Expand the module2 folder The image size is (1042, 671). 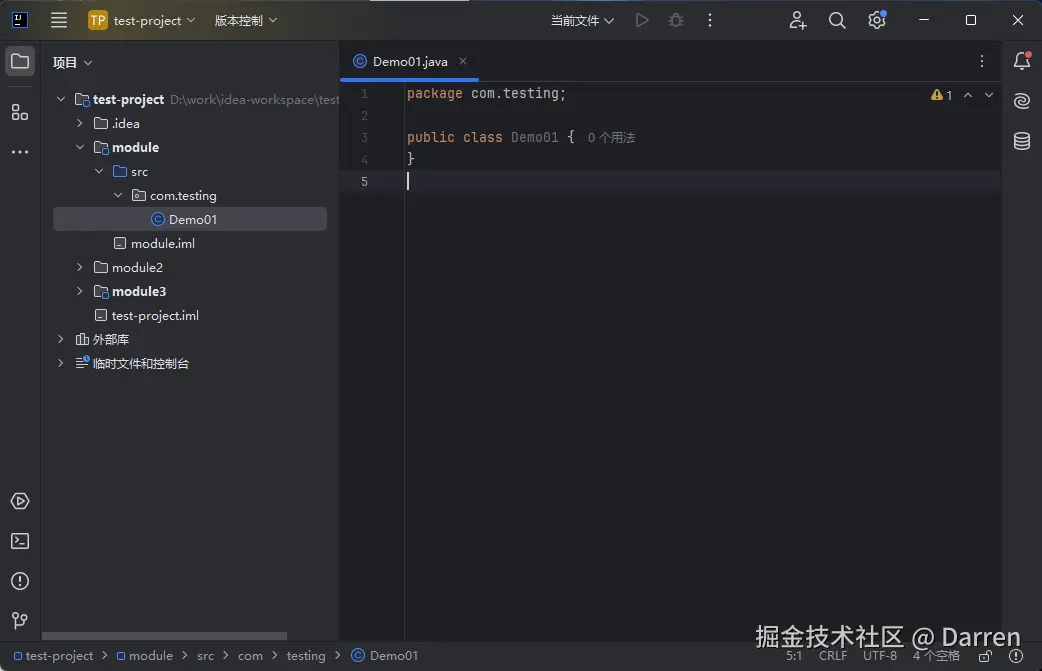point(80,267)
